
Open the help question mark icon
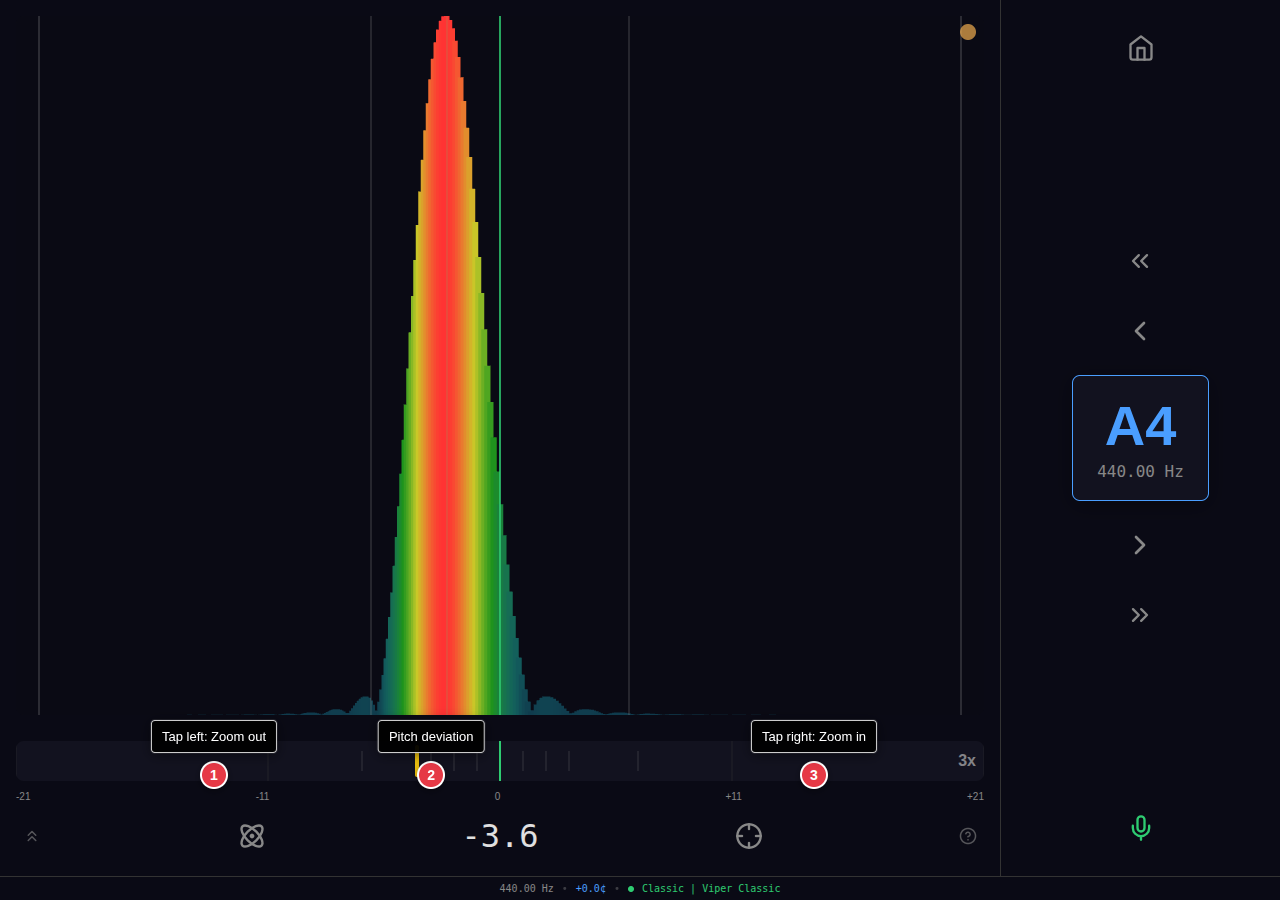click(967, 836)
